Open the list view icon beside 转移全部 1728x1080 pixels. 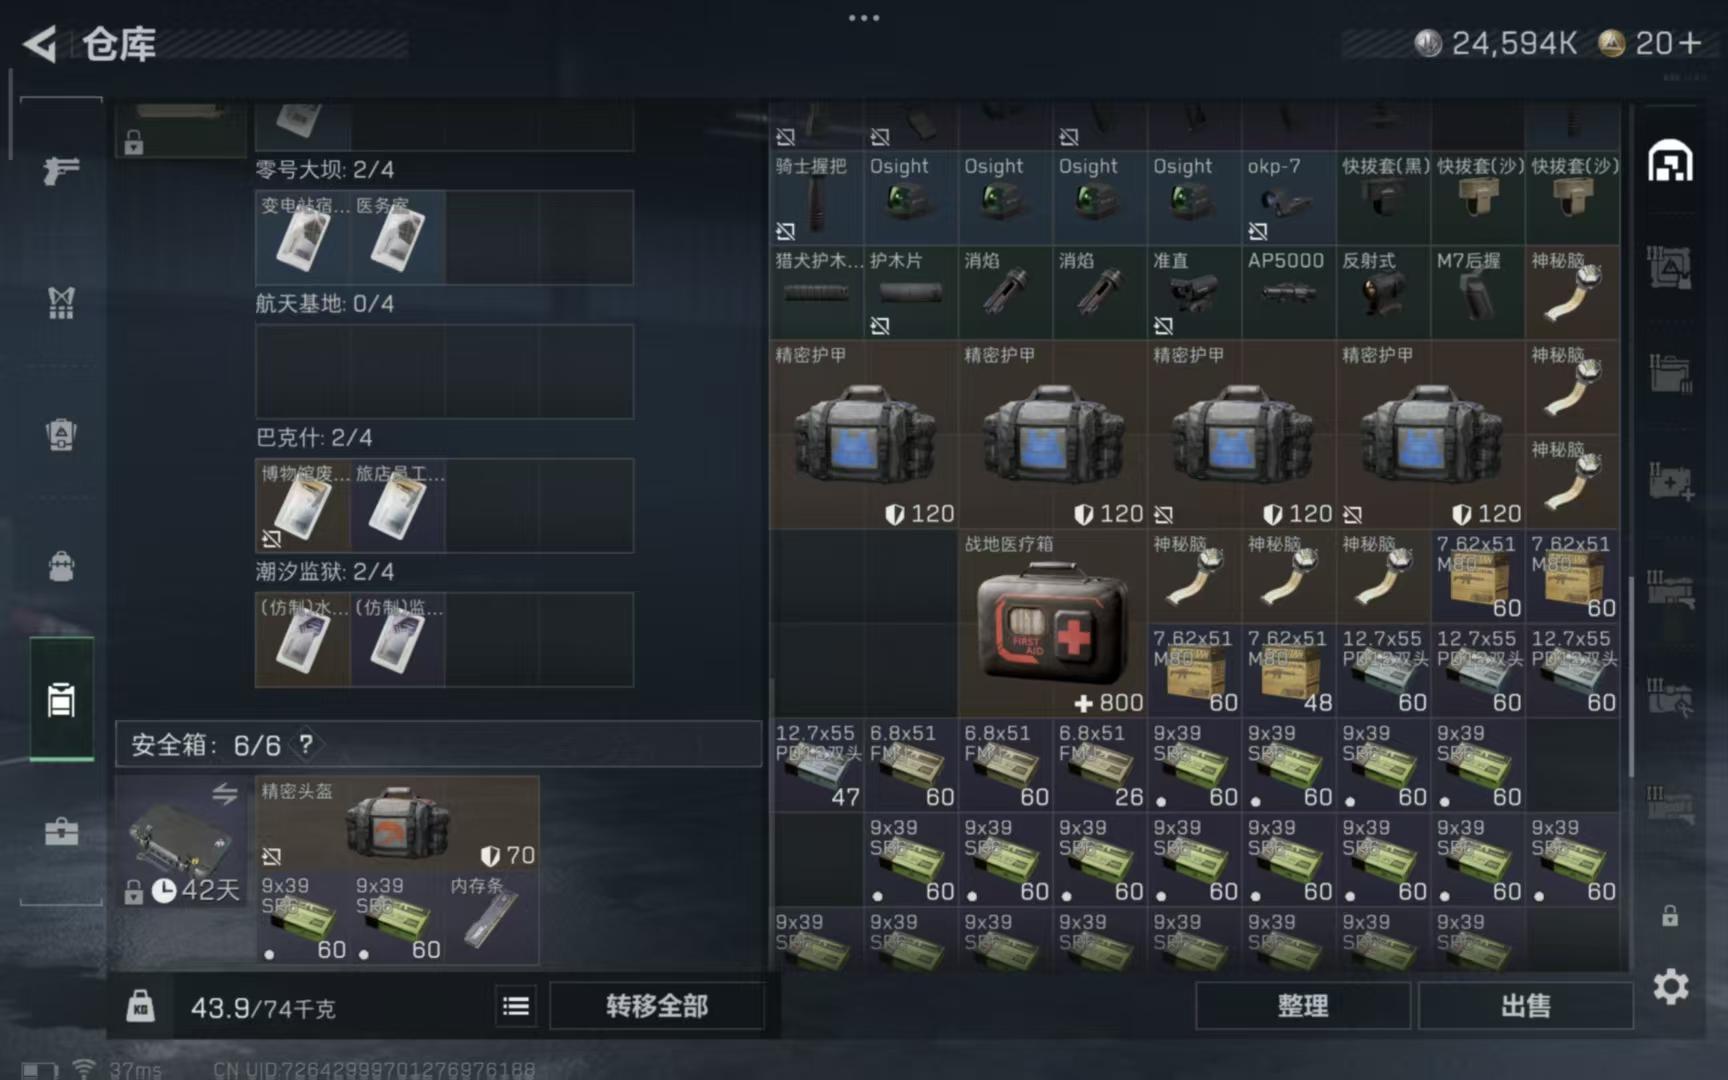tap(516, 1006)
